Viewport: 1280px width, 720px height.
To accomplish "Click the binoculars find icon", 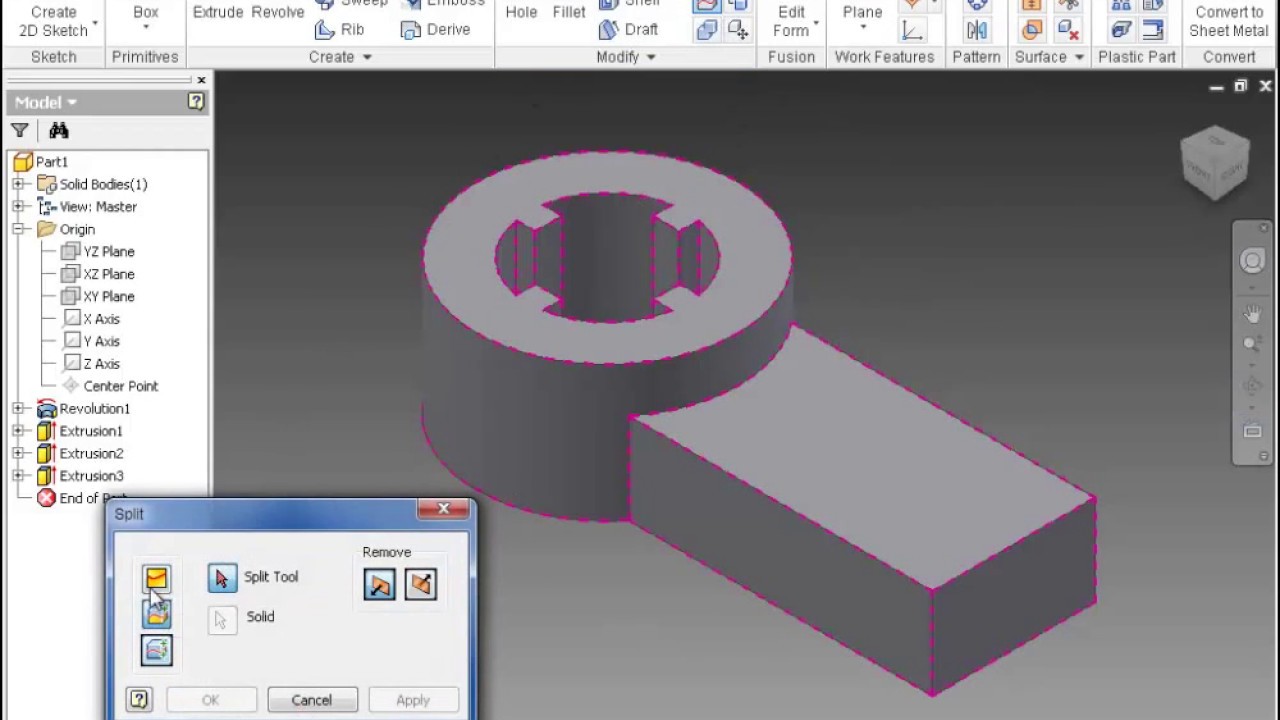I will 59,130.
